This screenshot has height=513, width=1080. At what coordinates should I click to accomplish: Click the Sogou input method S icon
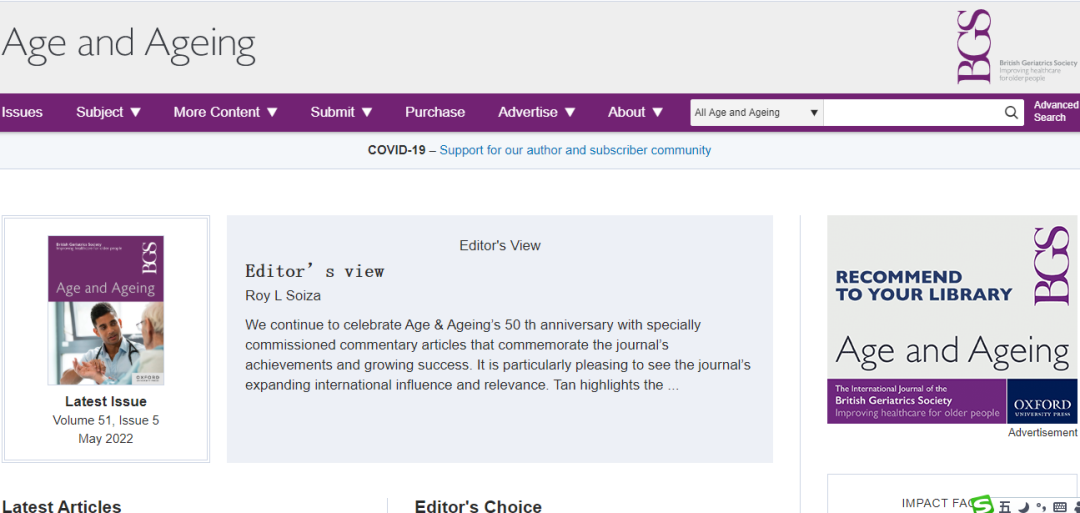click(983, 504)
